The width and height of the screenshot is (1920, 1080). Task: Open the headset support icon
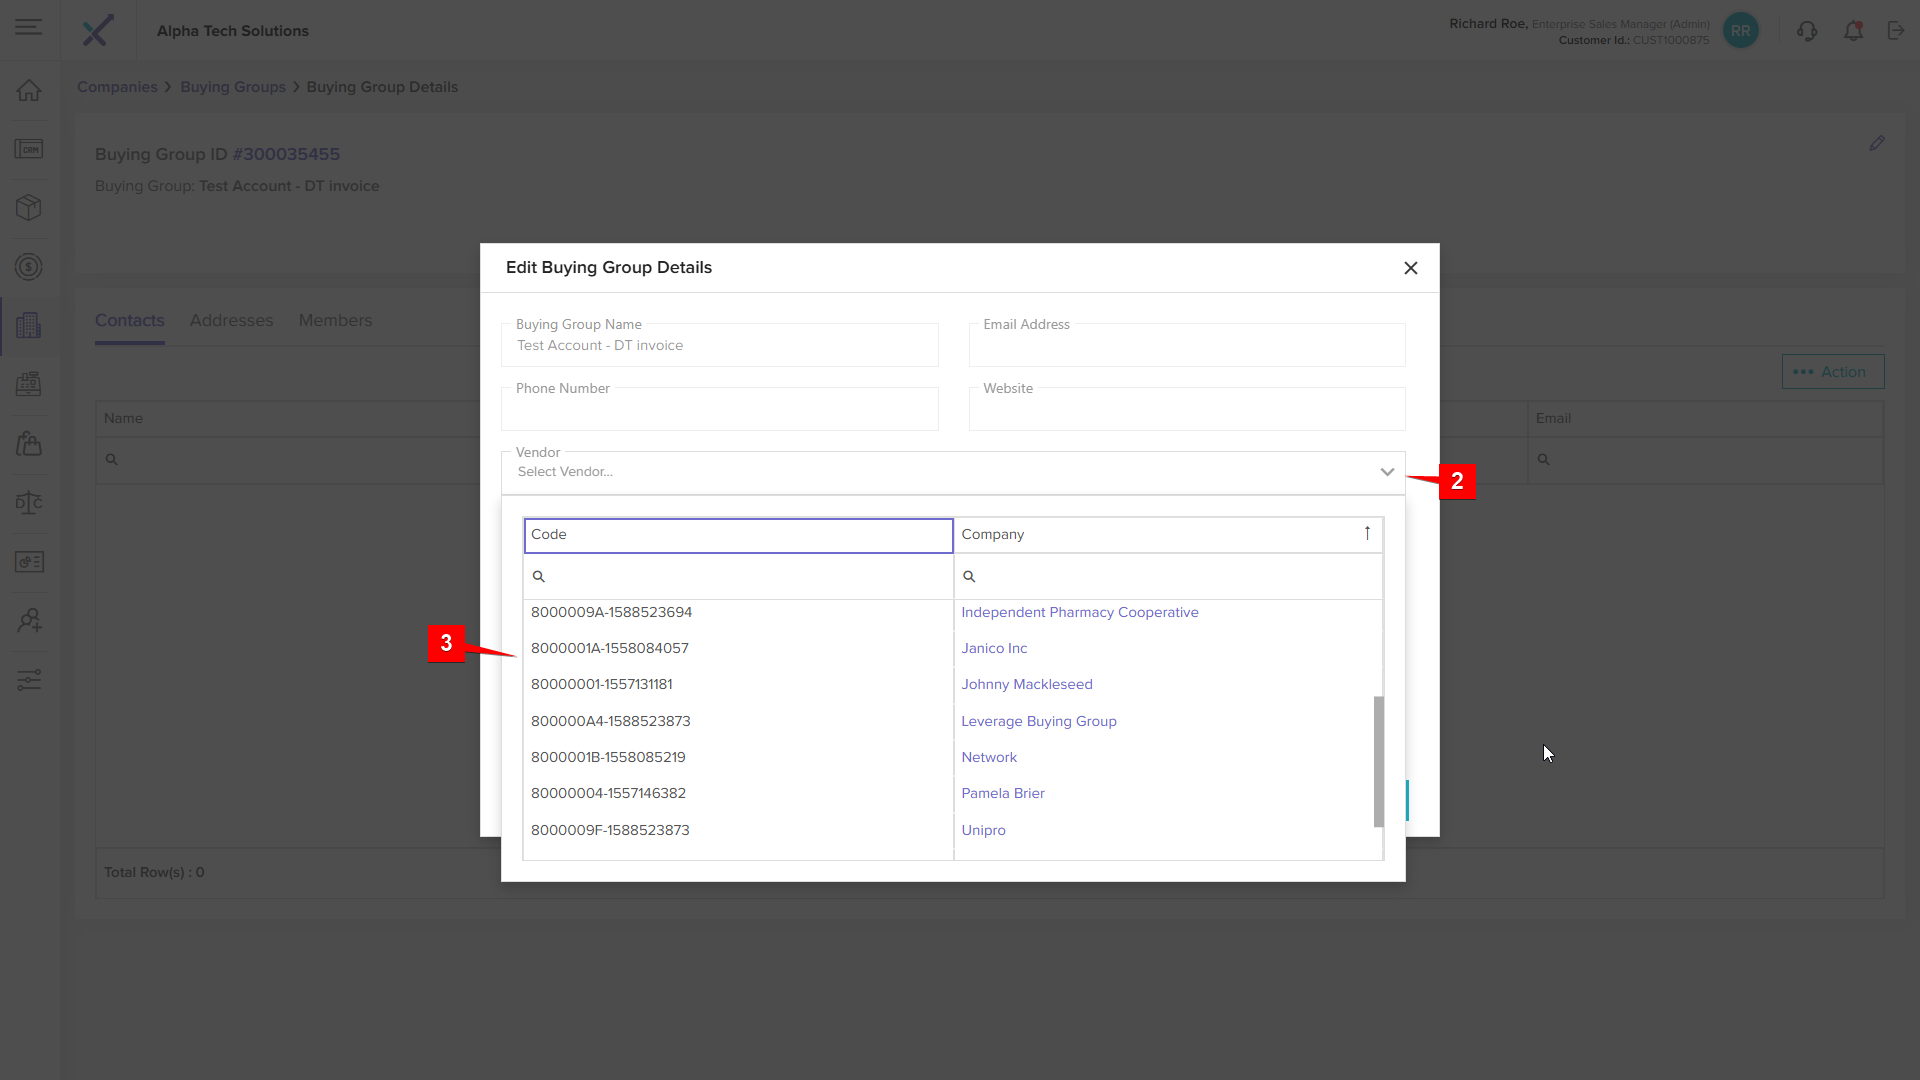pos(1806,31)
